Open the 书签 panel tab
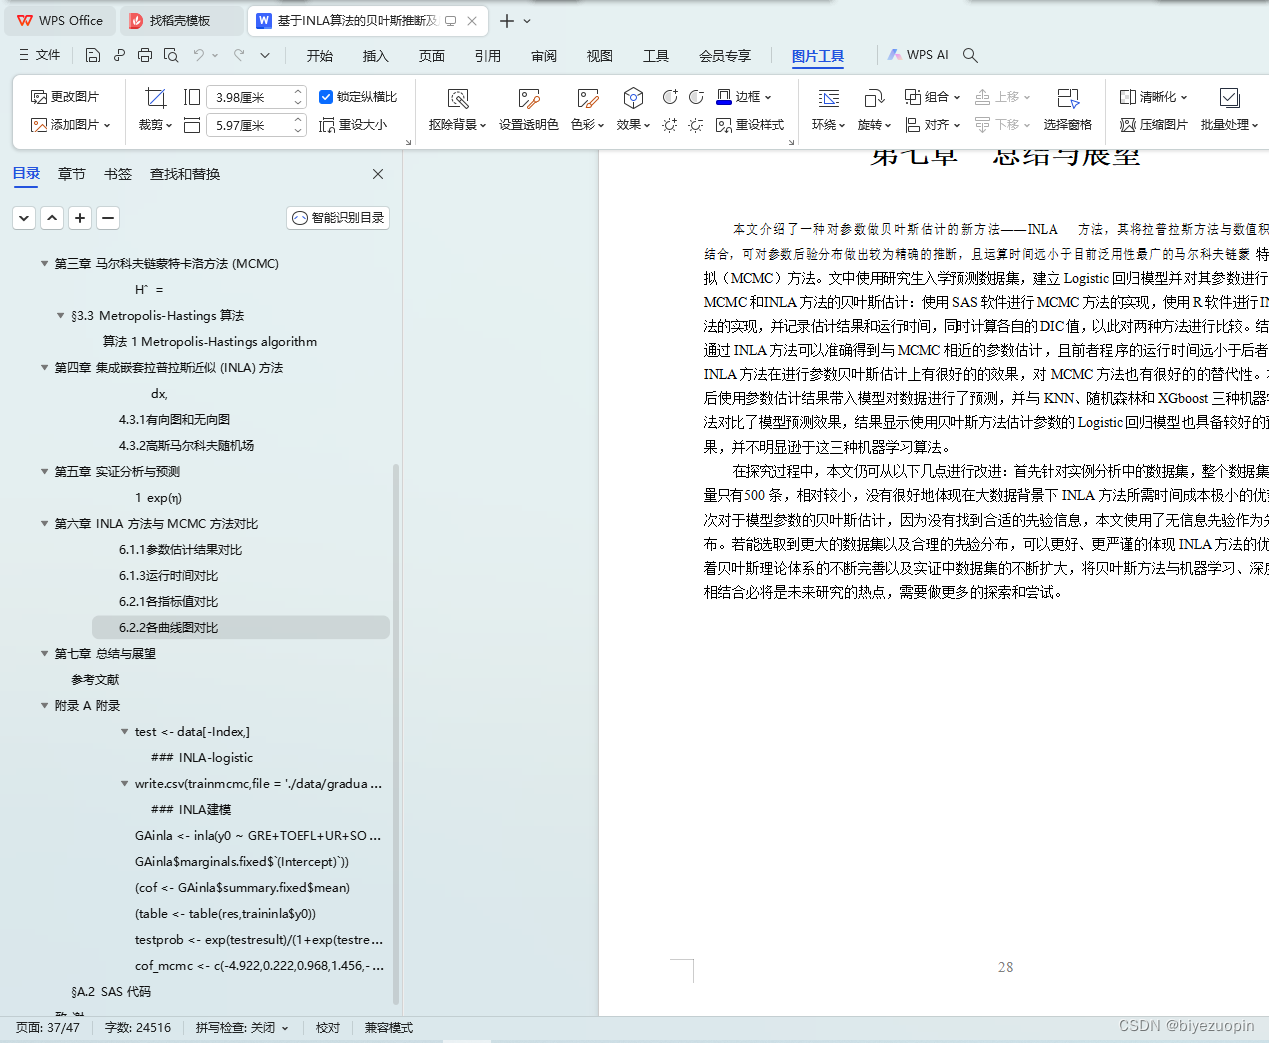Screen dimensions: 1269x1043 (117, 173)
